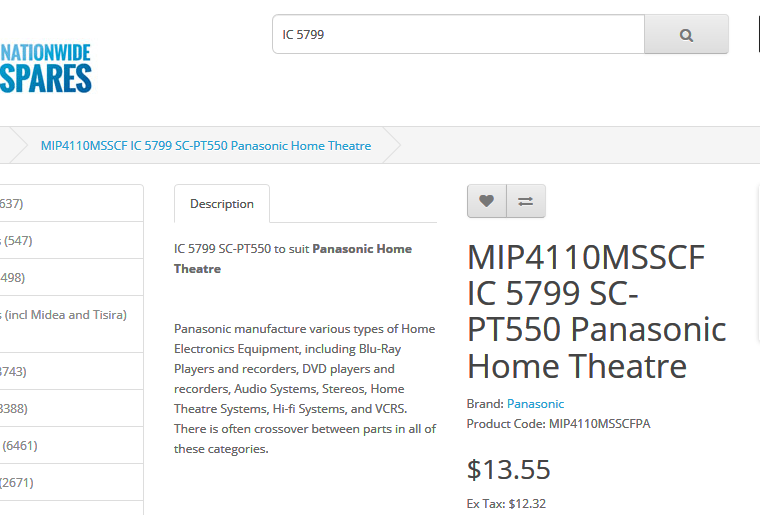Click the magnifier search button

click(686, 34)
